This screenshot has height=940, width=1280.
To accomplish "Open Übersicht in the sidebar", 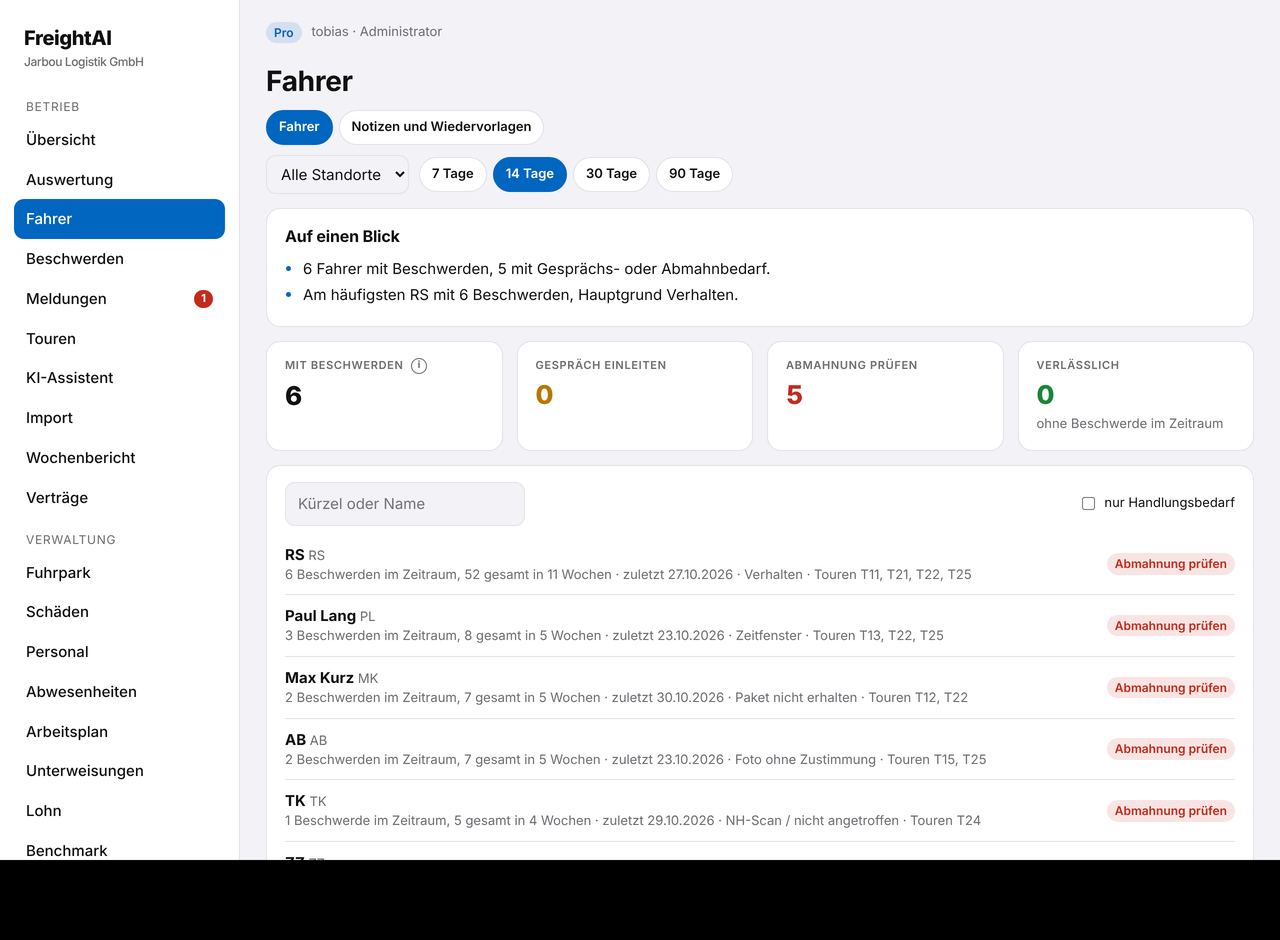I will click(119, 140).
